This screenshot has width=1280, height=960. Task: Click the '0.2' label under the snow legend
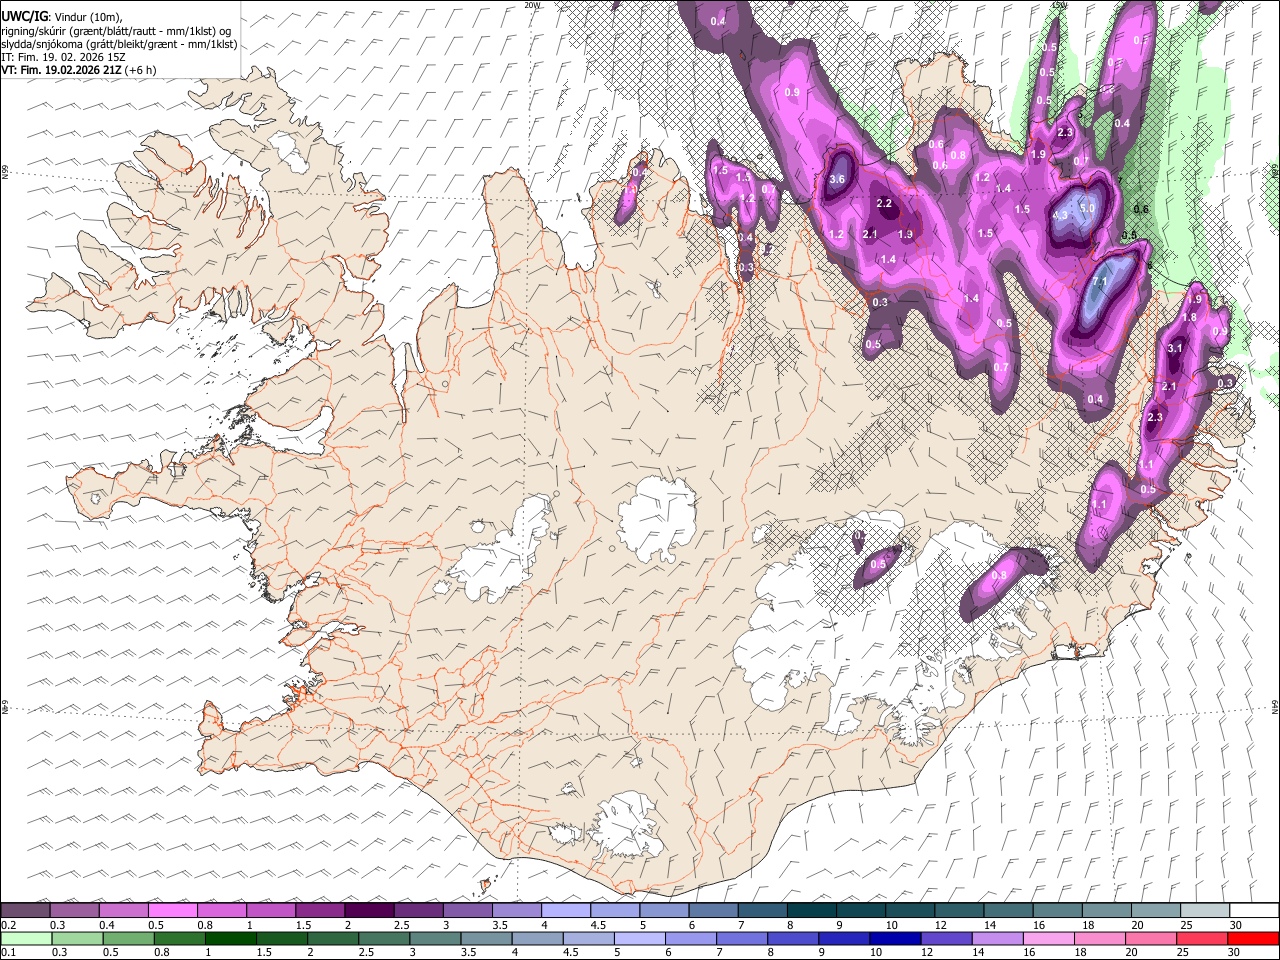(x=8, y=925)
